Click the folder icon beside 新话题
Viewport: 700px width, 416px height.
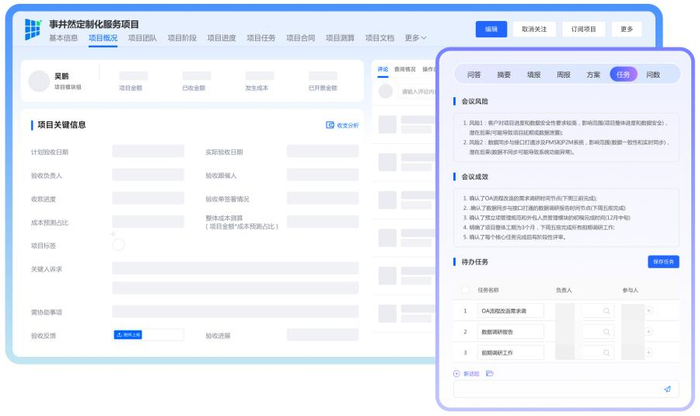[490, 373]
